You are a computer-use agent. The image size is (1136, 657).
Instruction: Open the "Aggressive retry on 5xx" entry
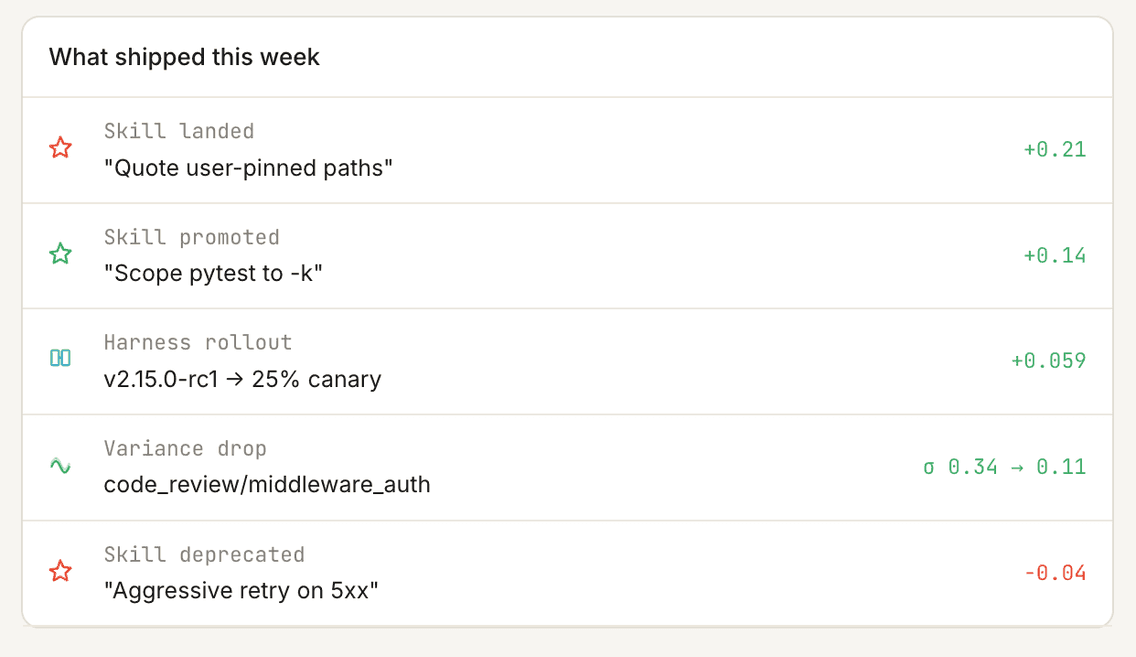point(241,591)
